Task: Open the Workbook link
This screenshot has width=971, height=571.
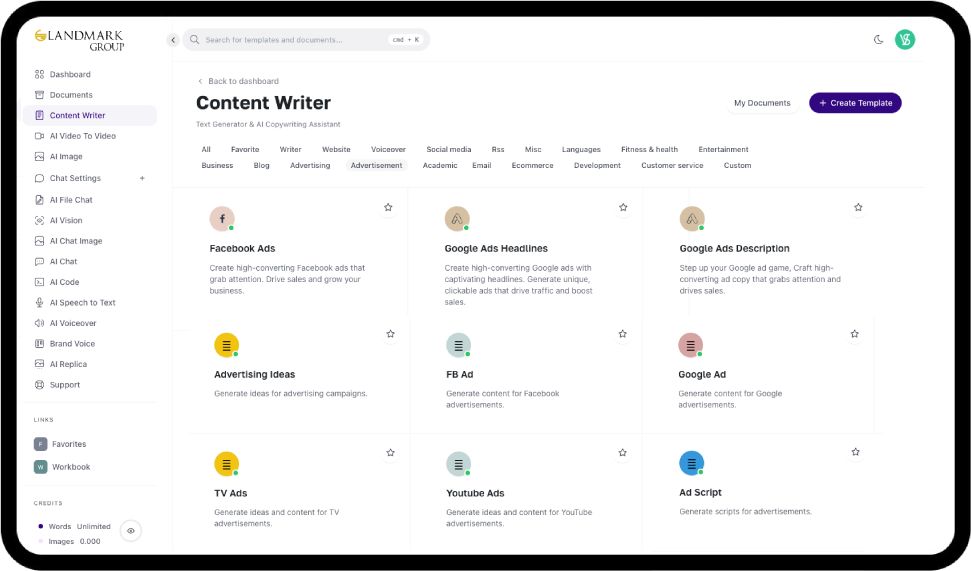Action: [x=63, y=467]
